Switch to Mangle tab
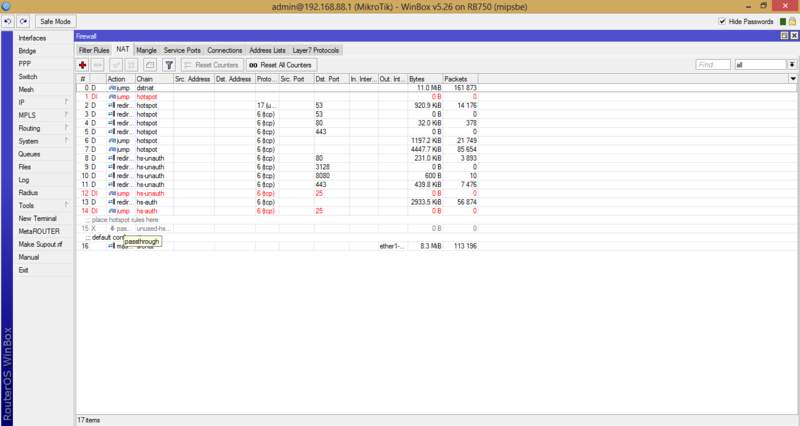This screenshot has height=426, width=800. pos(146,50)
